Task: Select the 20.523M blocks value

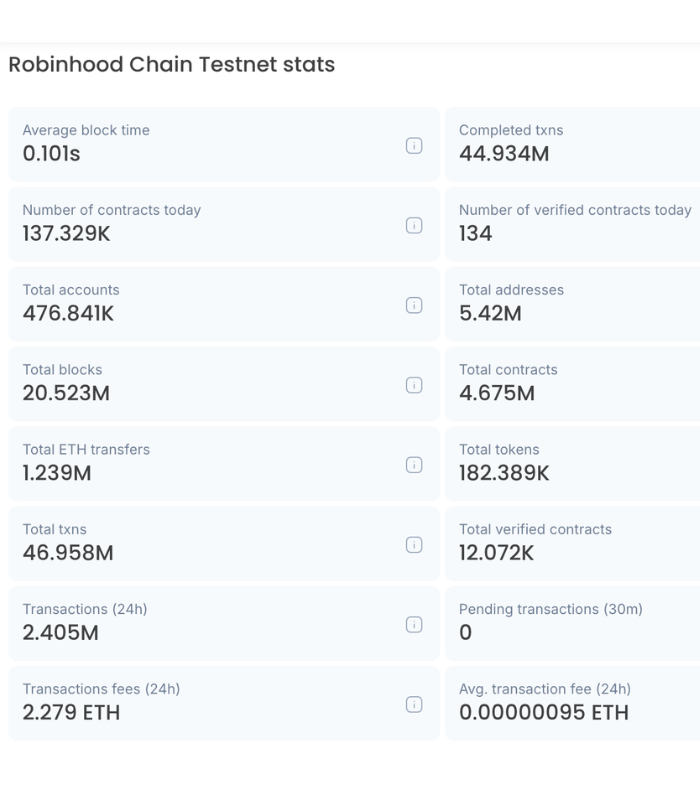Action: click(66, 393)
